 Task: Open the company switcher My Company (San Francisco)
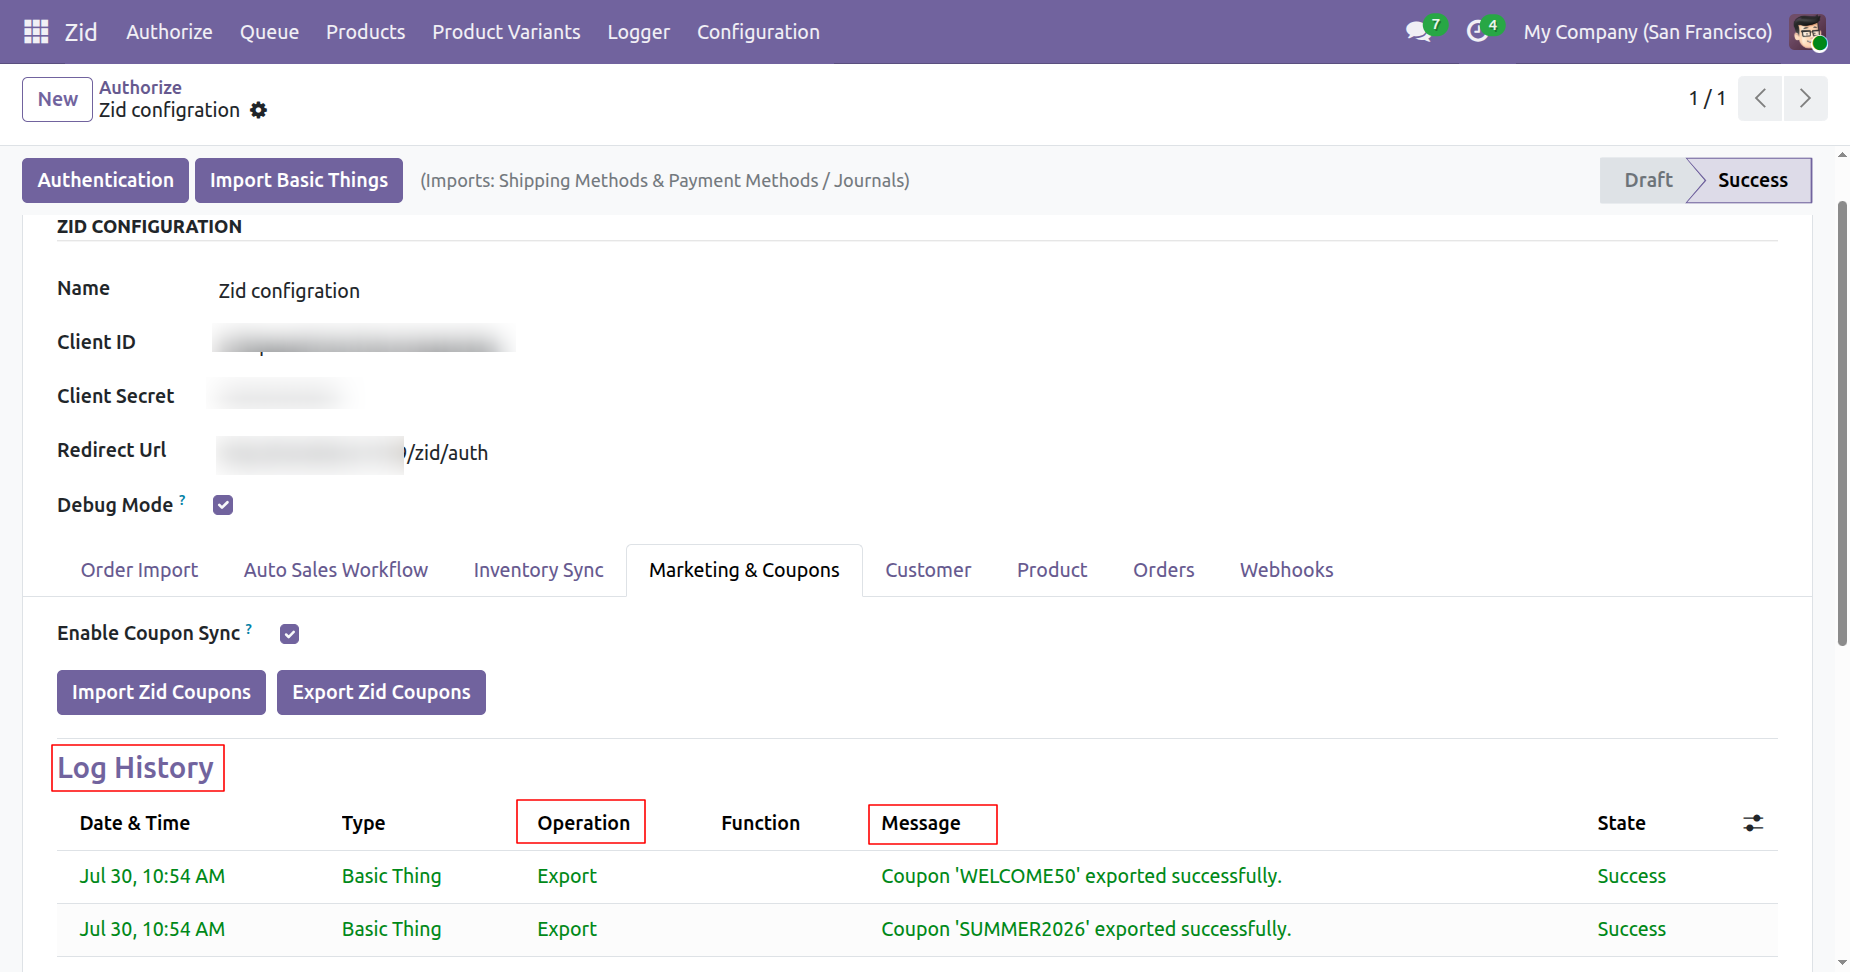point(1647,32)
